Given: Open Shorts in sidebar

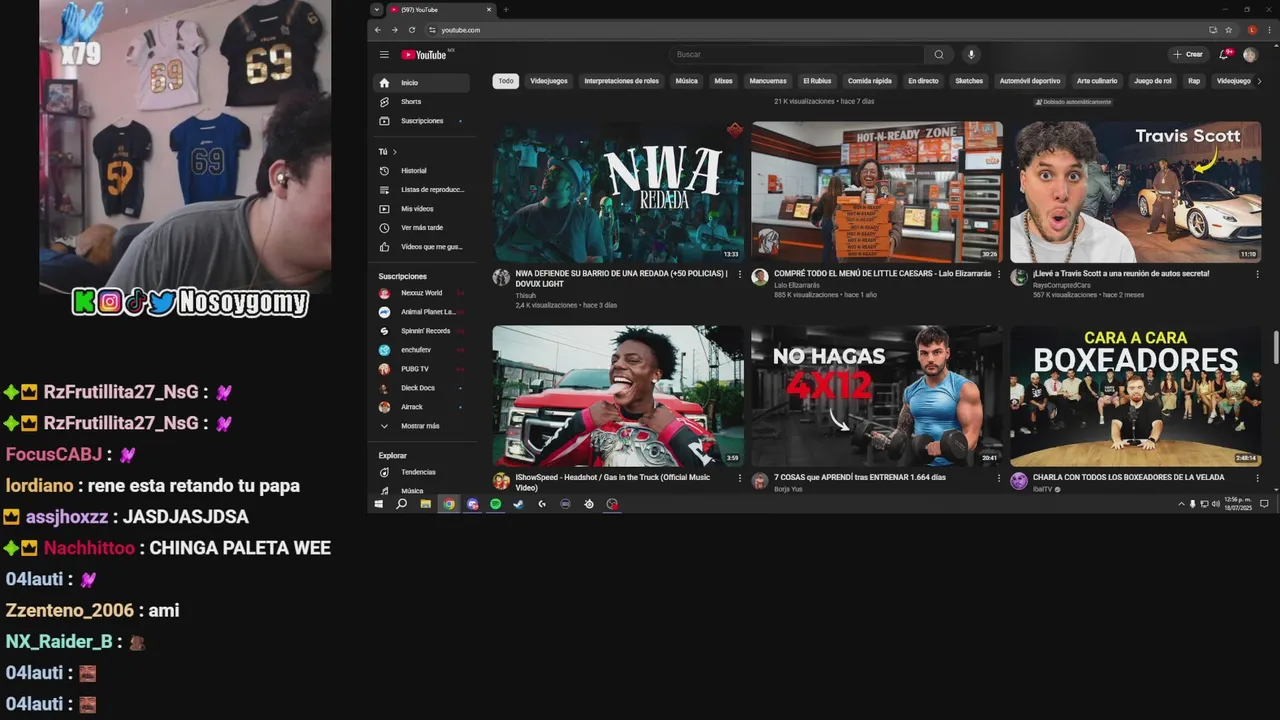Looking at the screenshot, I should click(x=421, y=102).
